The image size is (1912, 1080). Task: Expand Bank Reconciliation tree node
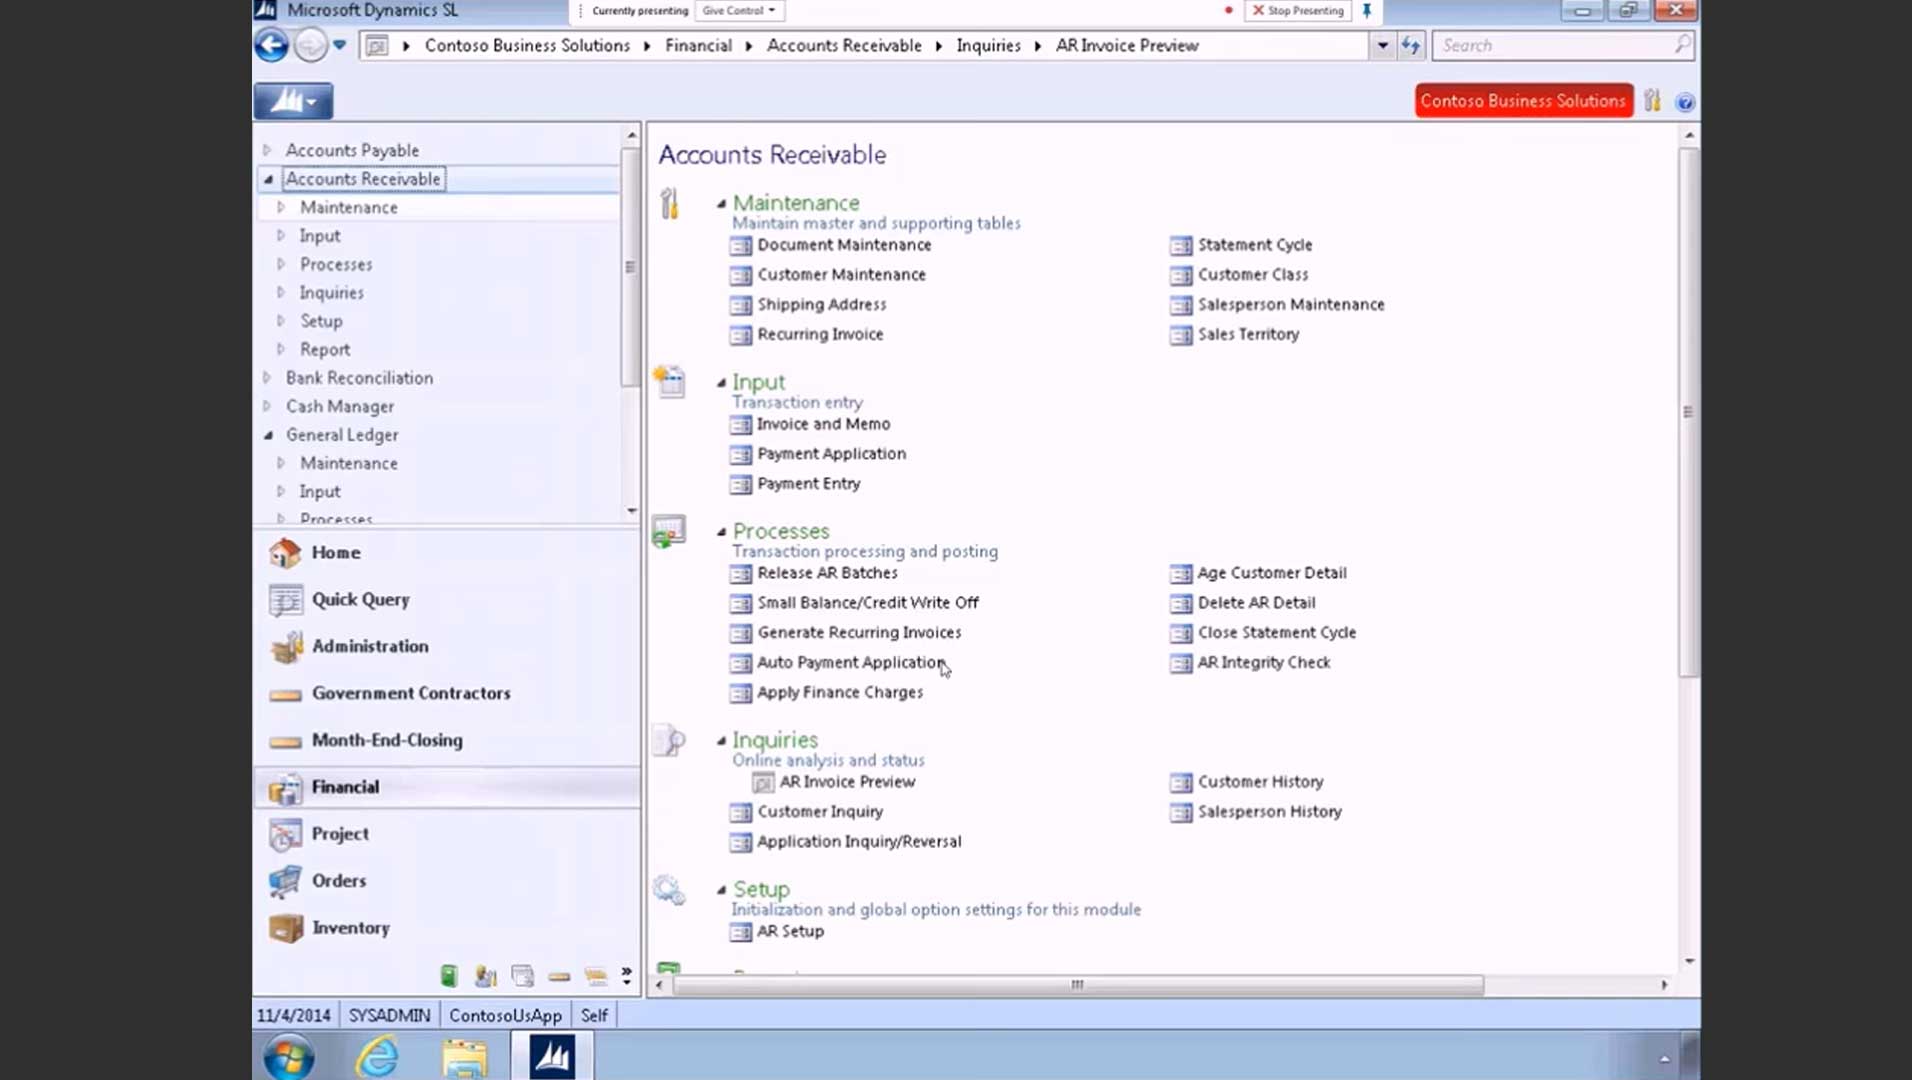point(267,378)
